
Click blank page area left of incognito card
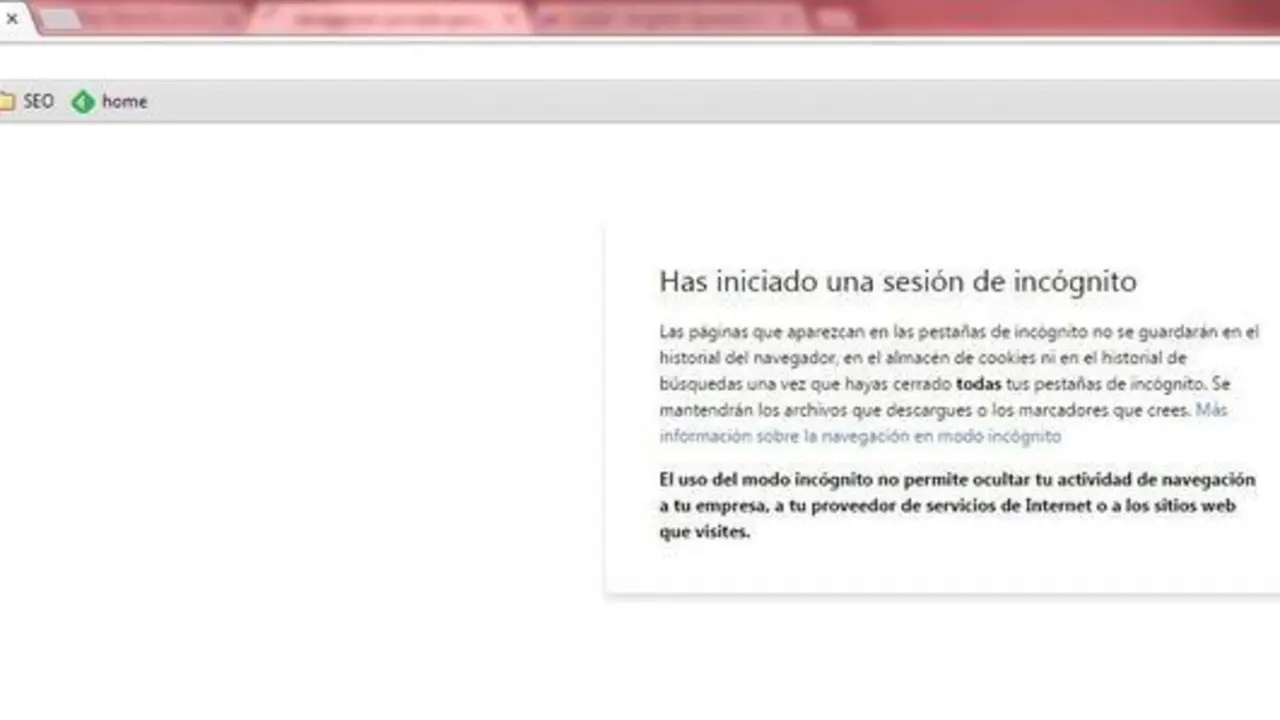tap(300, 400)
